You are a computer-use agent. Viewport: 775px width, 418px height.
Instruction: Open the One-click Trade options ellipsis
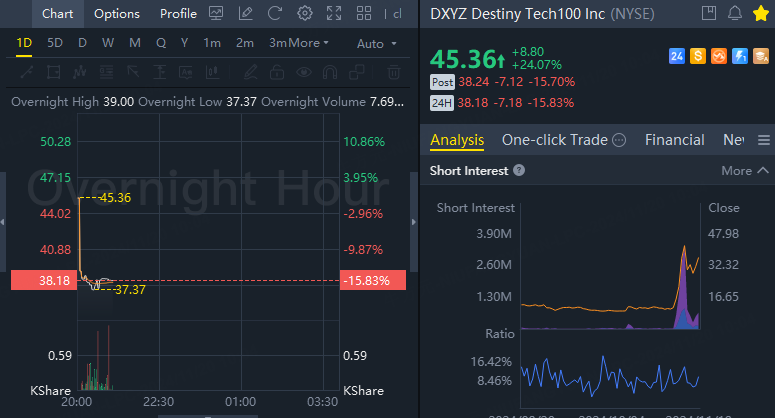click(619, 140)
